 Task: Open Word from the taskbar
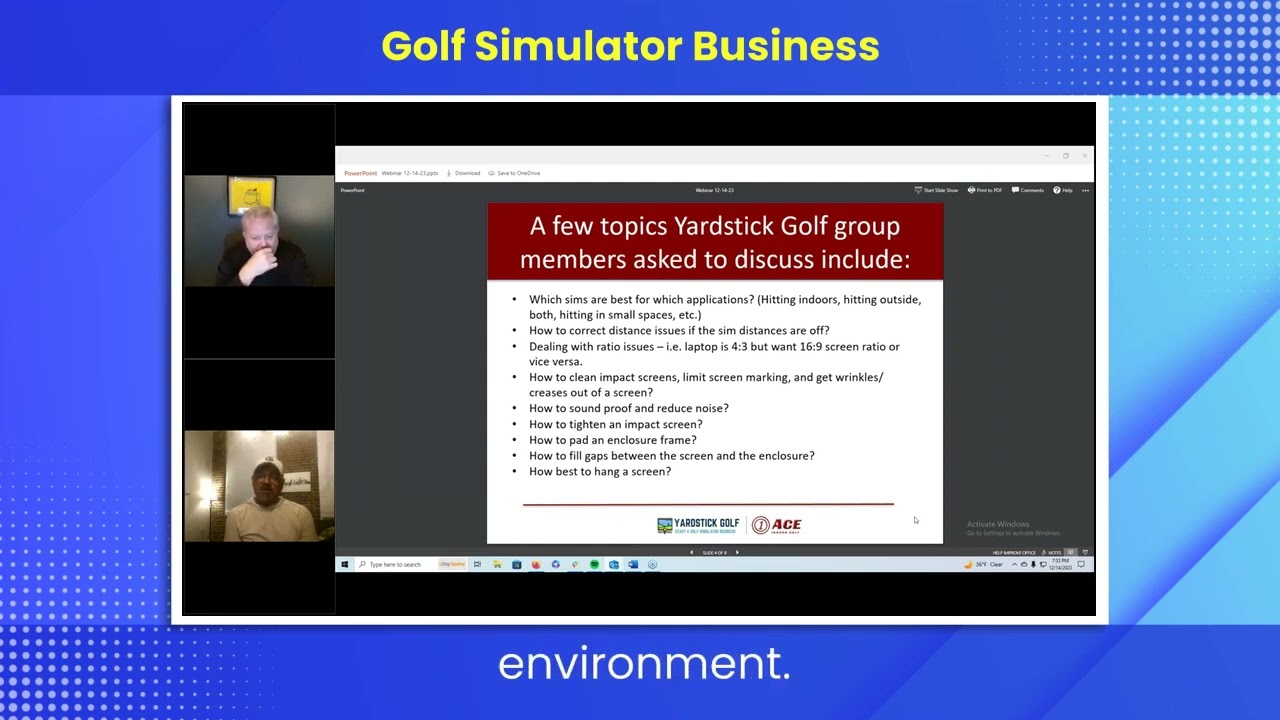[633, 564]
